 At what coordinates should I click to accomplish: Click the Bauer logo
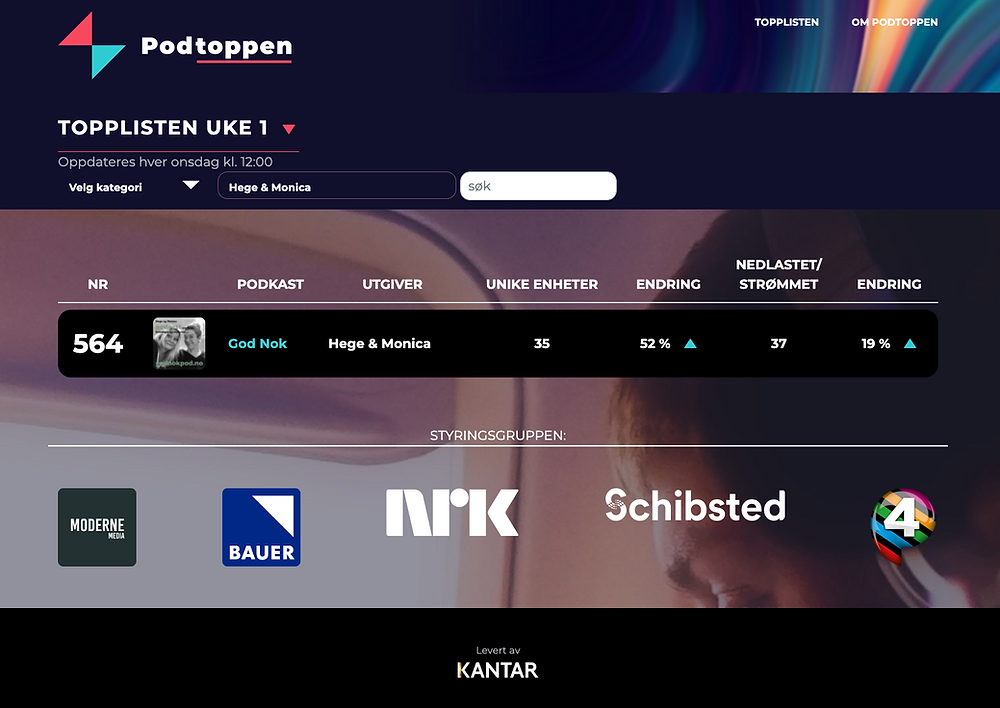click(x=261, y=527)
